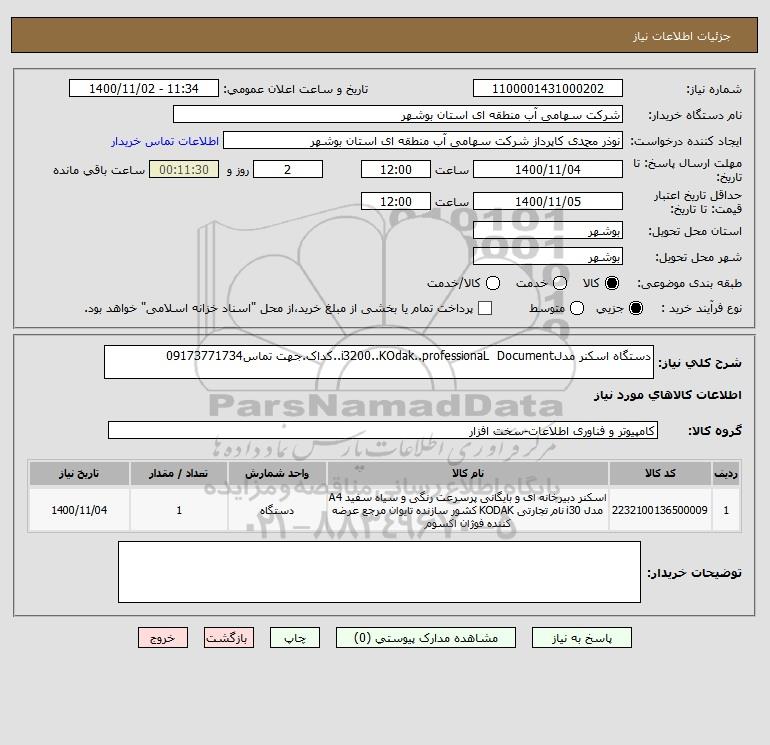Click the واحد شمارش column header
This screenshot has height=745, width=770.
277,473
